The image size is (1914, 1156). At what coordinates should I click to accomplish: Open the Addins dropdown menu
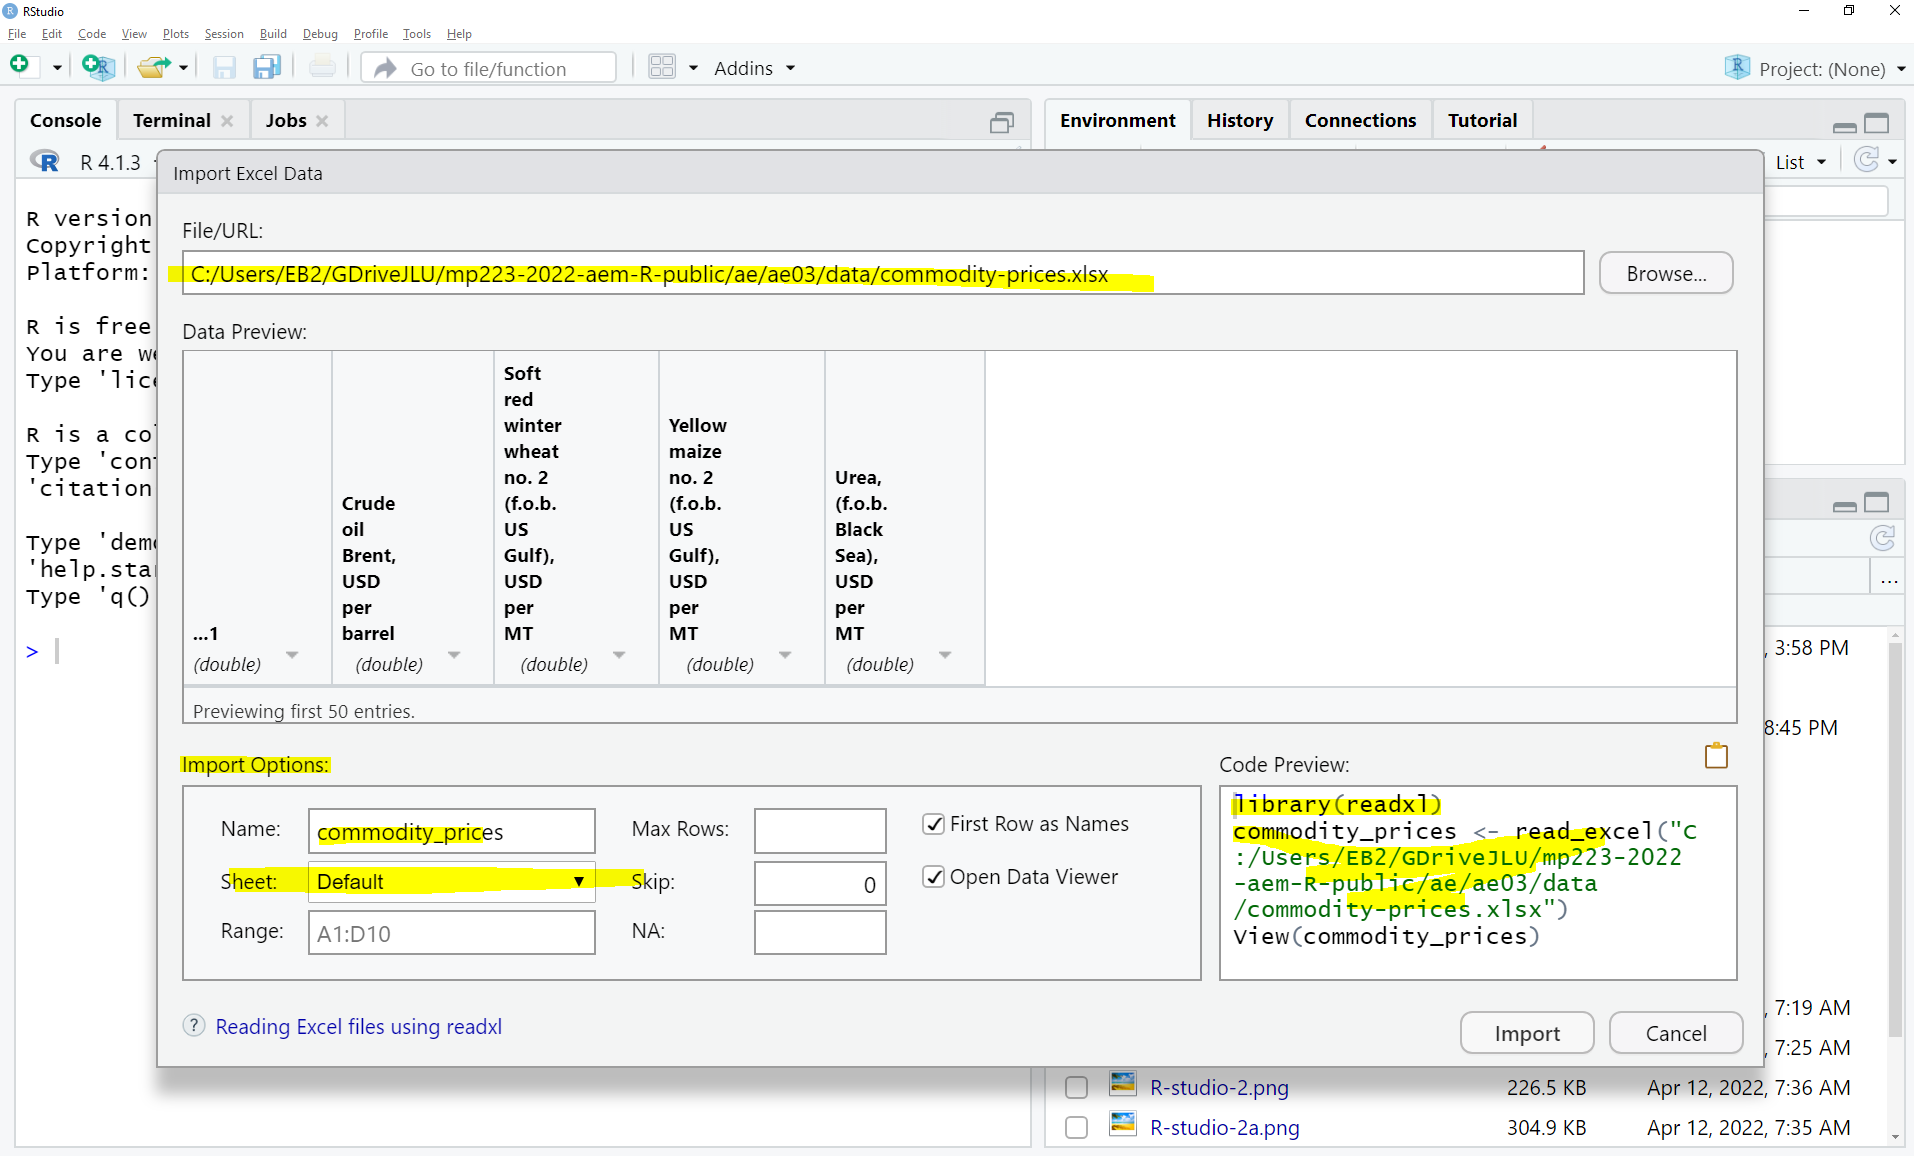point(754,68)
